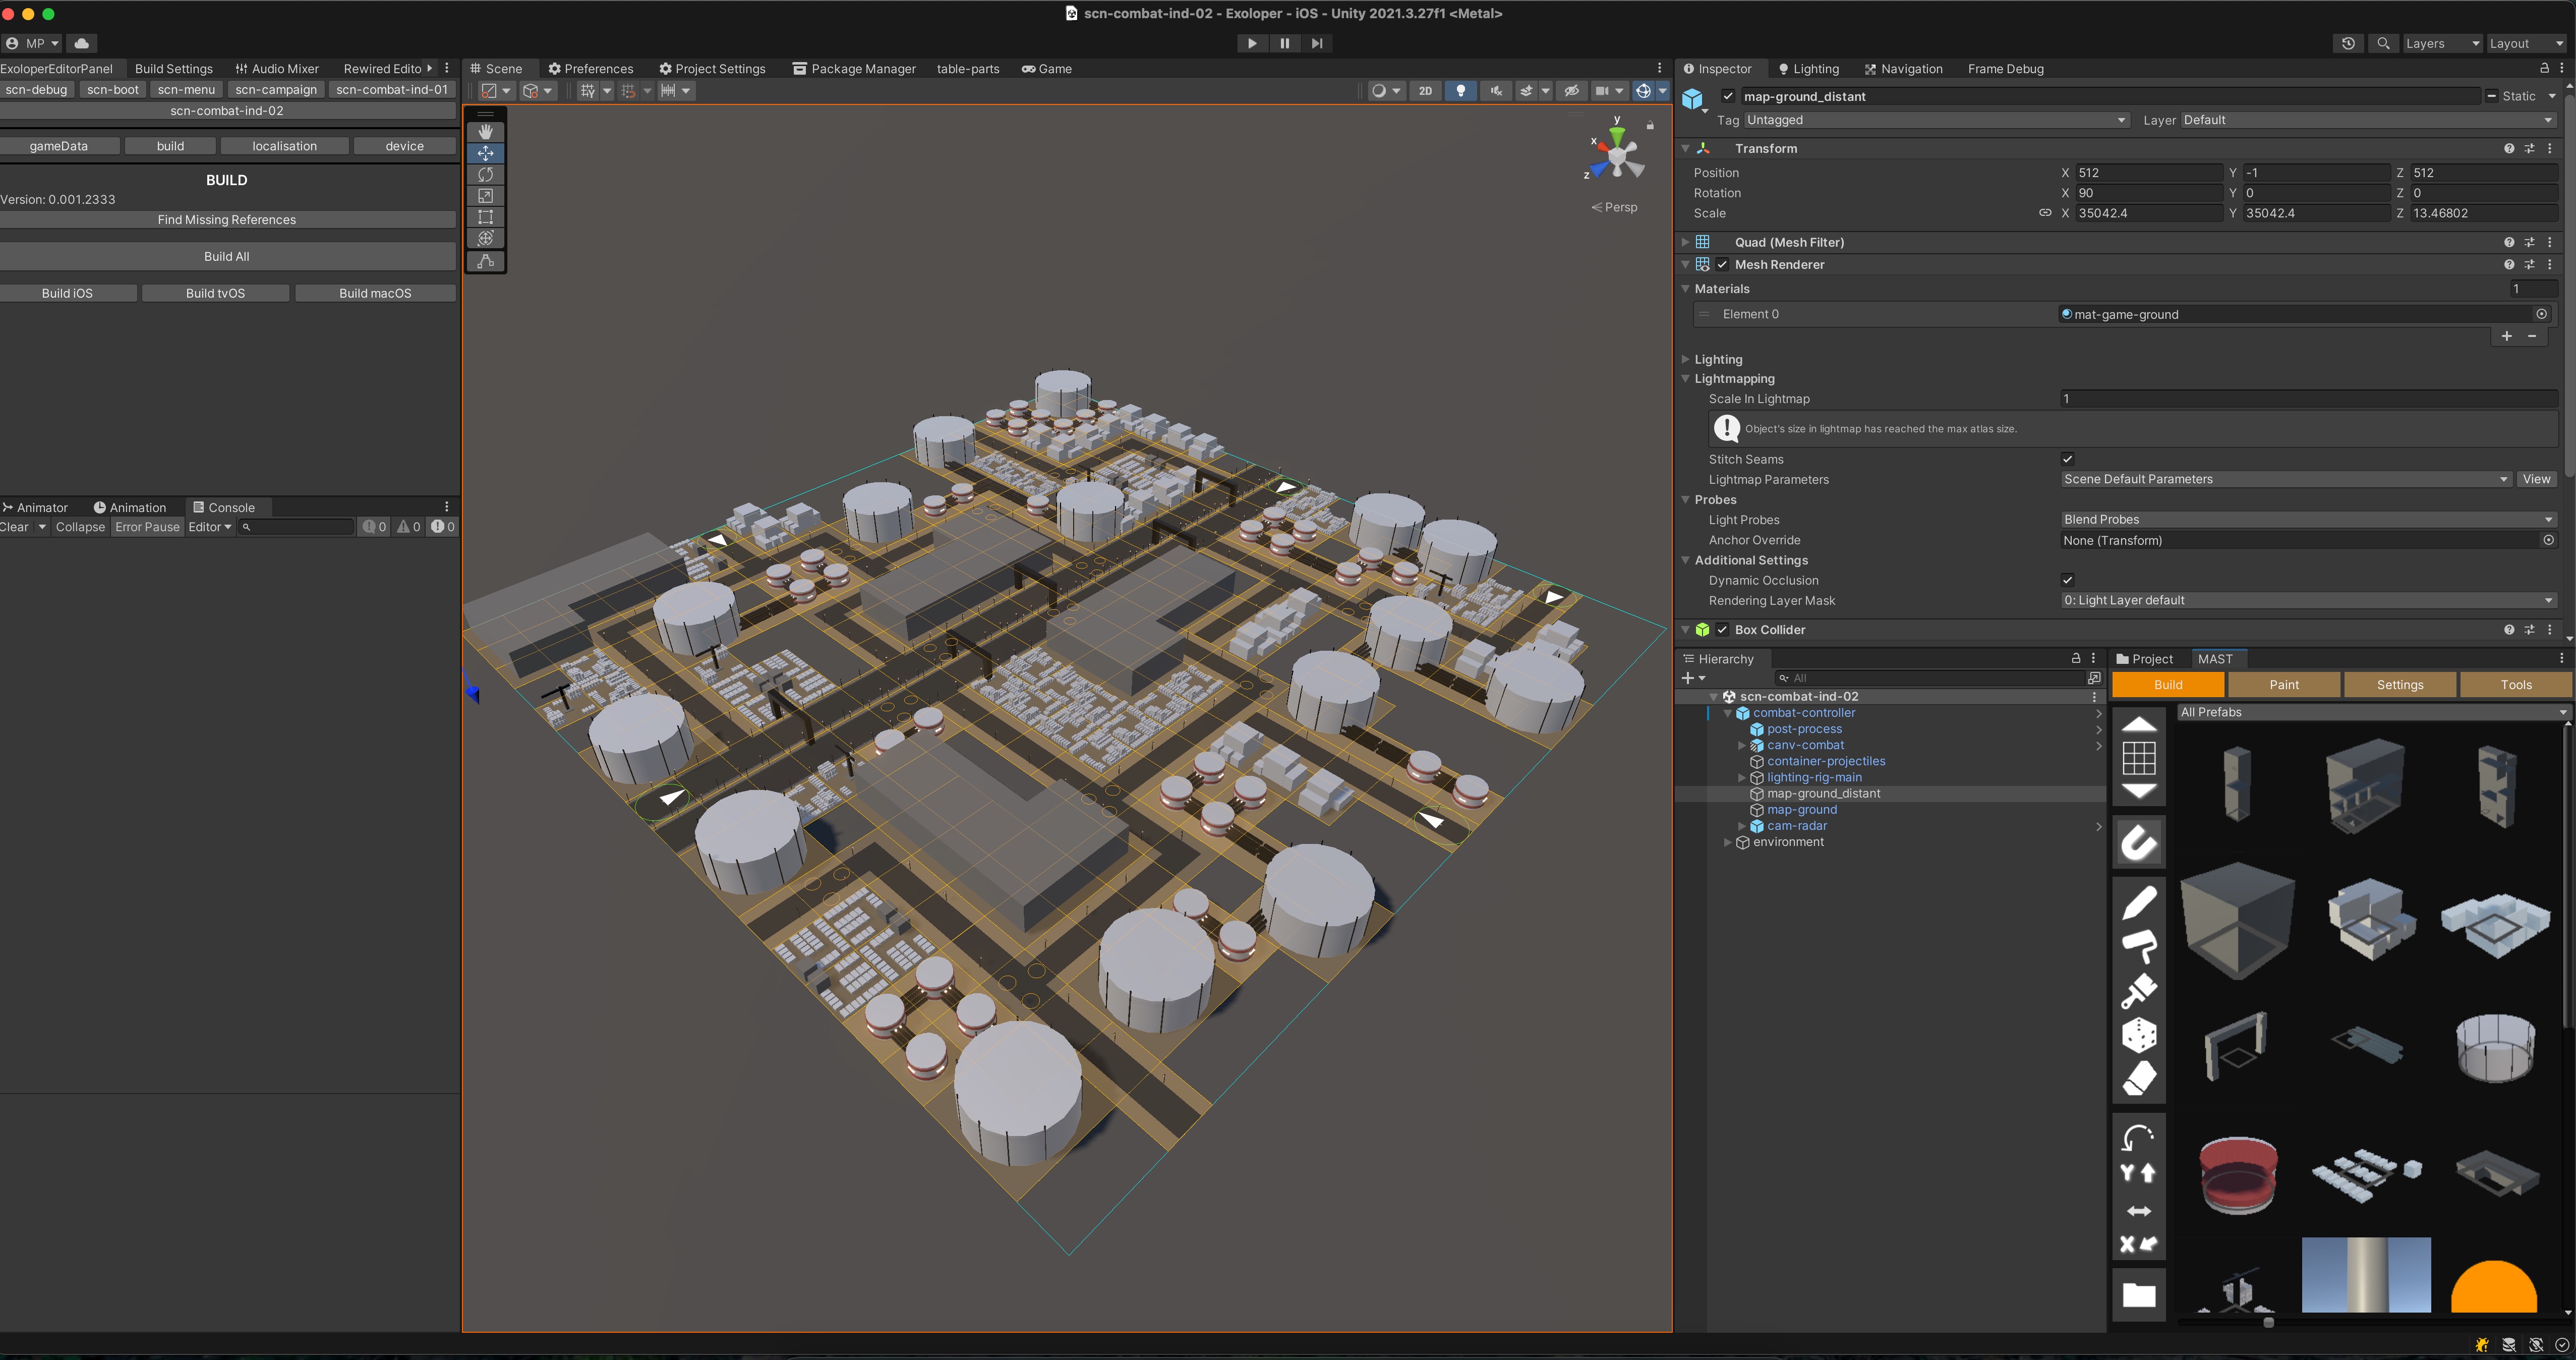Select the Rect transform tool

(485, 217)
